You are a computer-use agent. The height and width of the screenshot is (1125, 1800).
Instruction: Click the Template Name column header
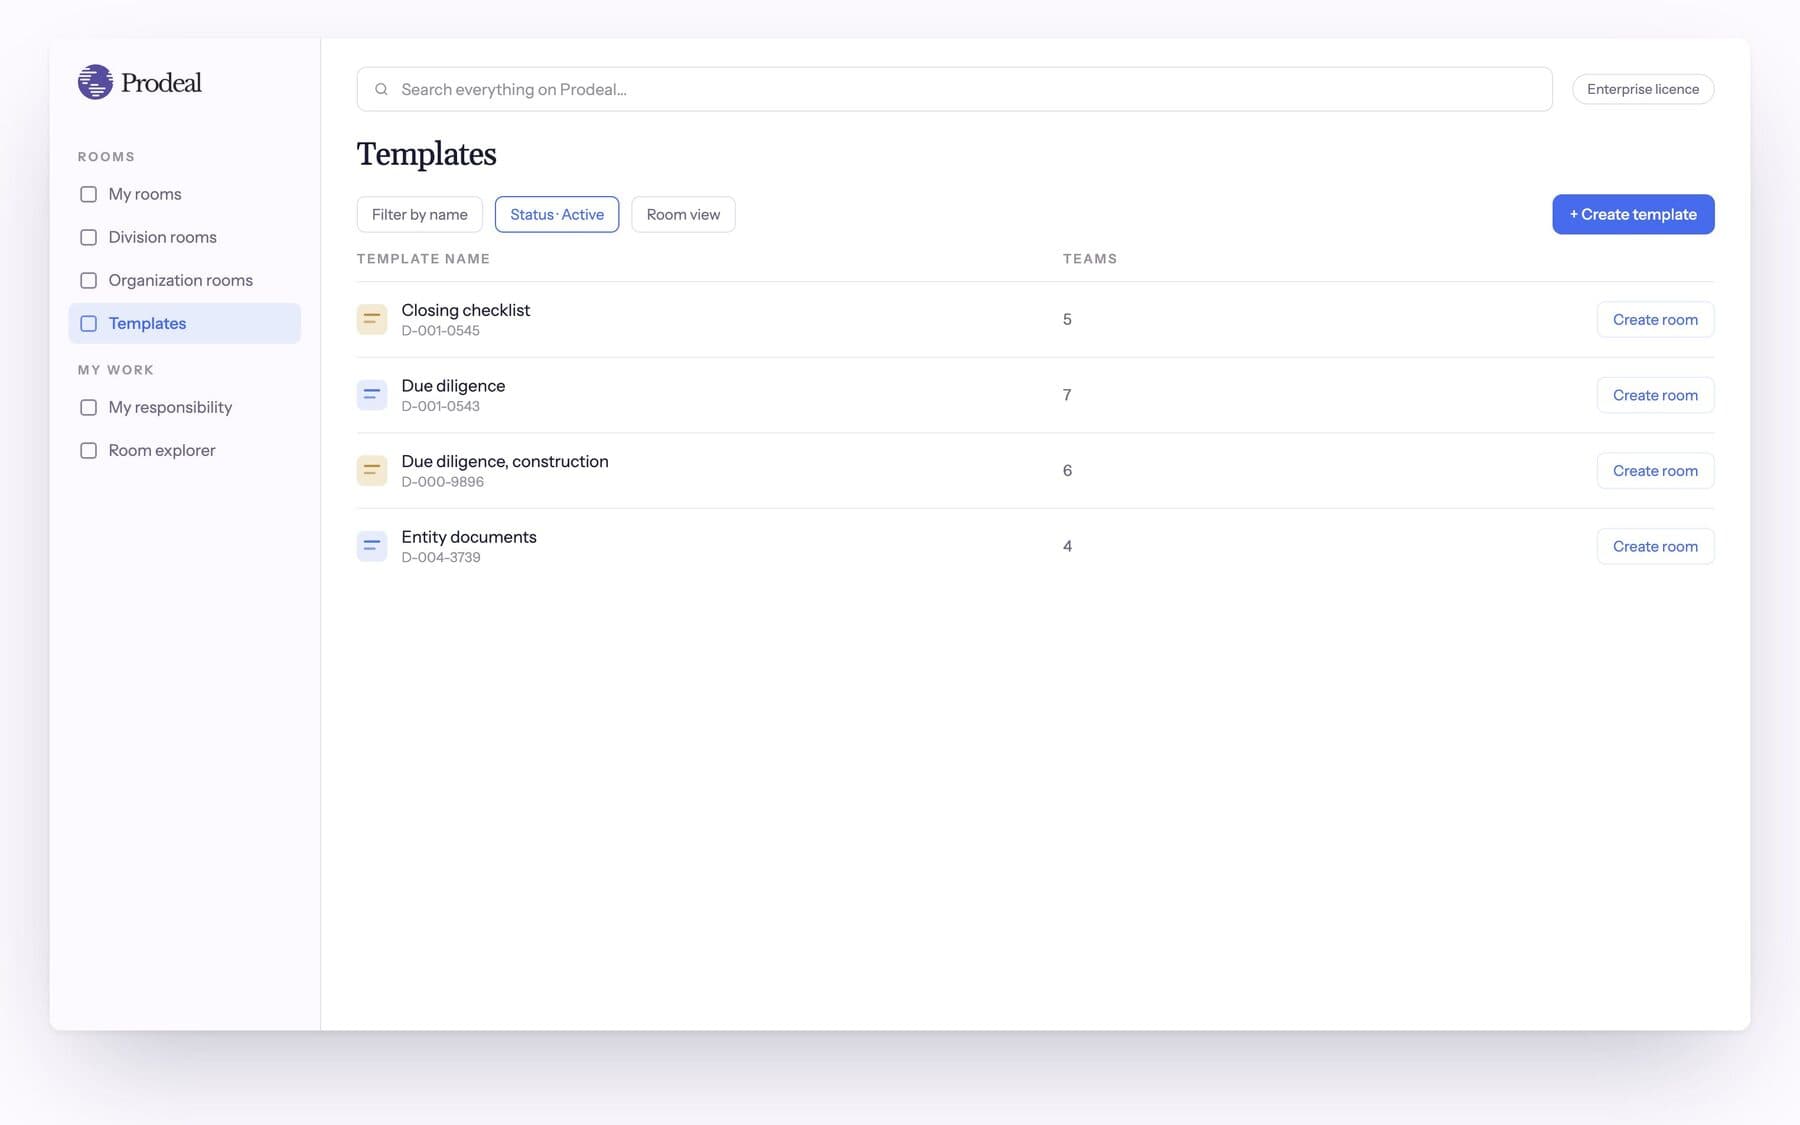423,258
